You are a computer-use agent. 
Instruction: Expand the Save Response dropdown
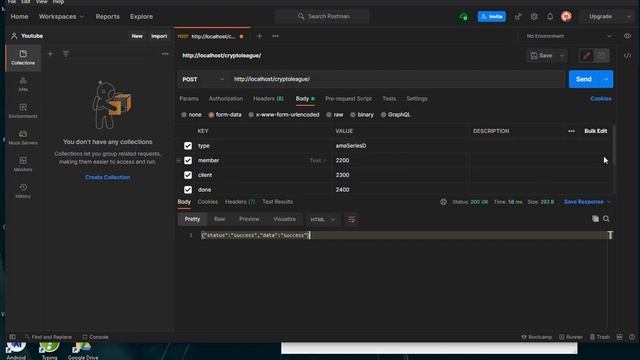click(609, 202)
